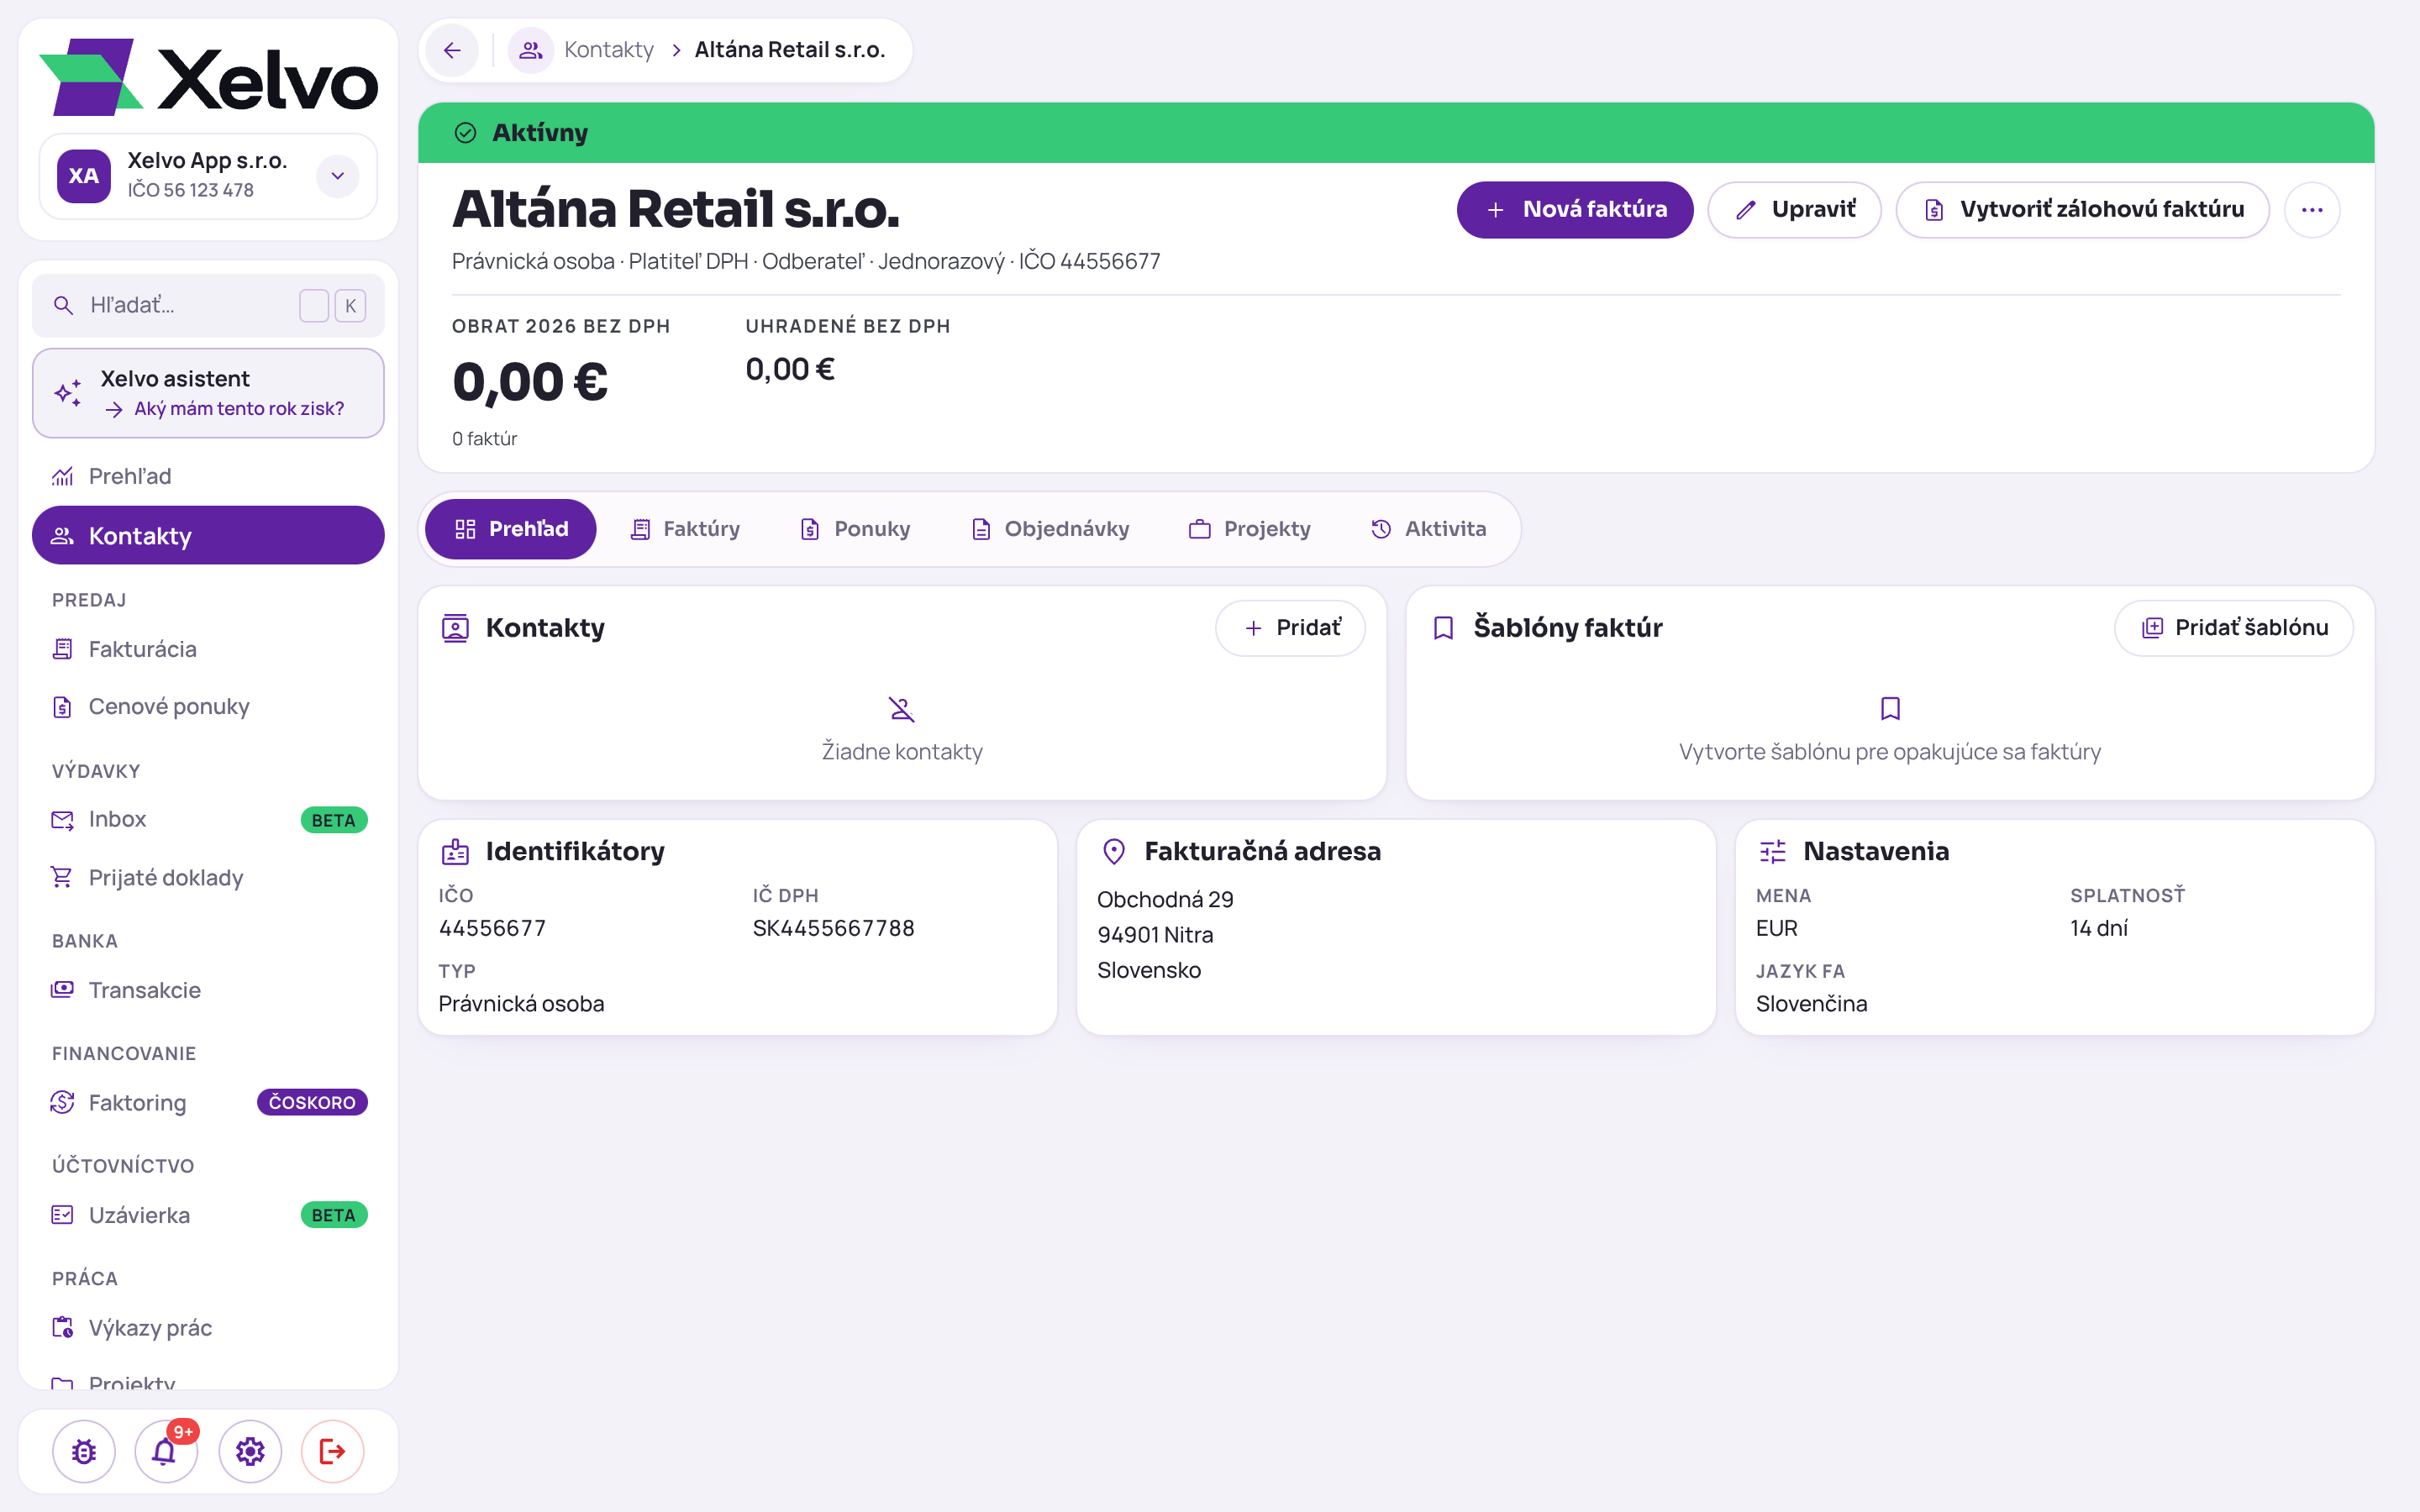The image size is (2420, 1512).
Task: Open notifications bell with 9+ badge
Action: coord(166,1451)
